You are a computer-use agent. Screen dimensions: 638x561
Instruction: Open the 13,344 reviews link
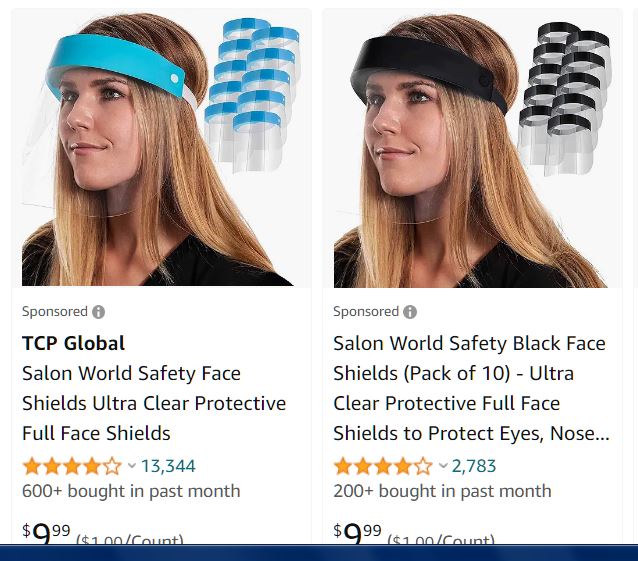[168, 466]
